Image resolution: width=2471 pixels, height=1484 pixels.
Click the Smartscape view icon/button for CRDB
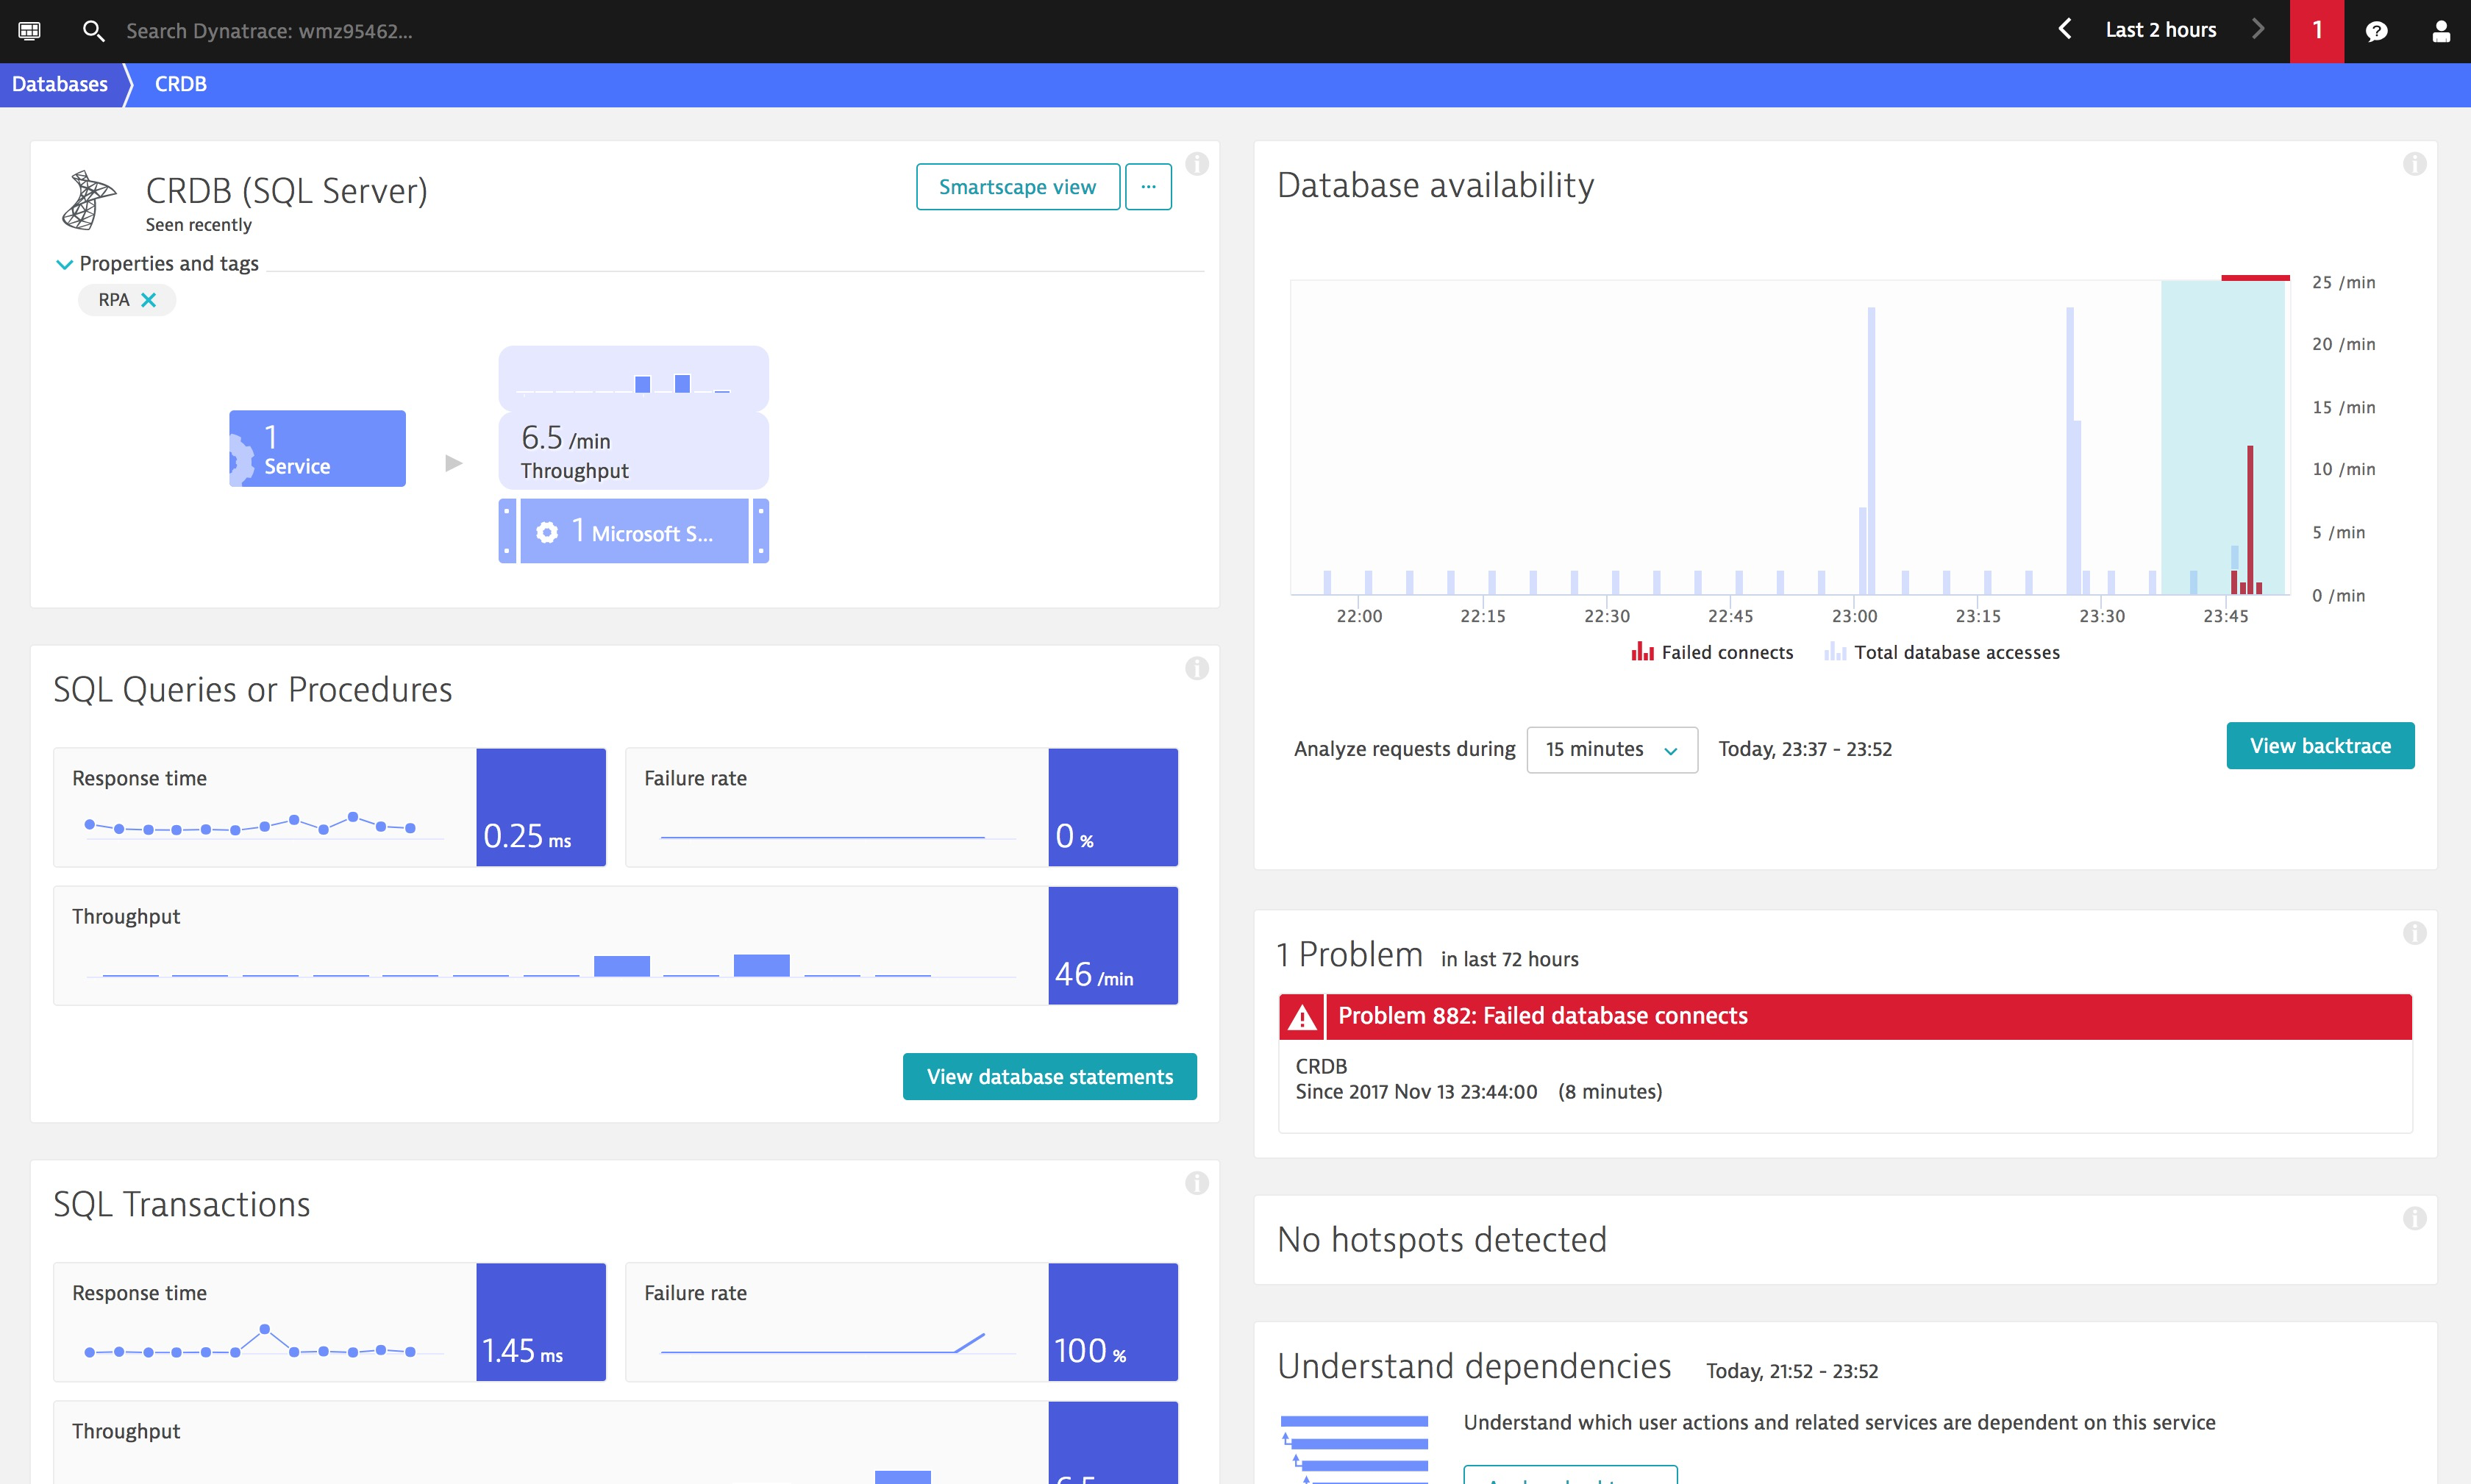(x=1016, y=187)
